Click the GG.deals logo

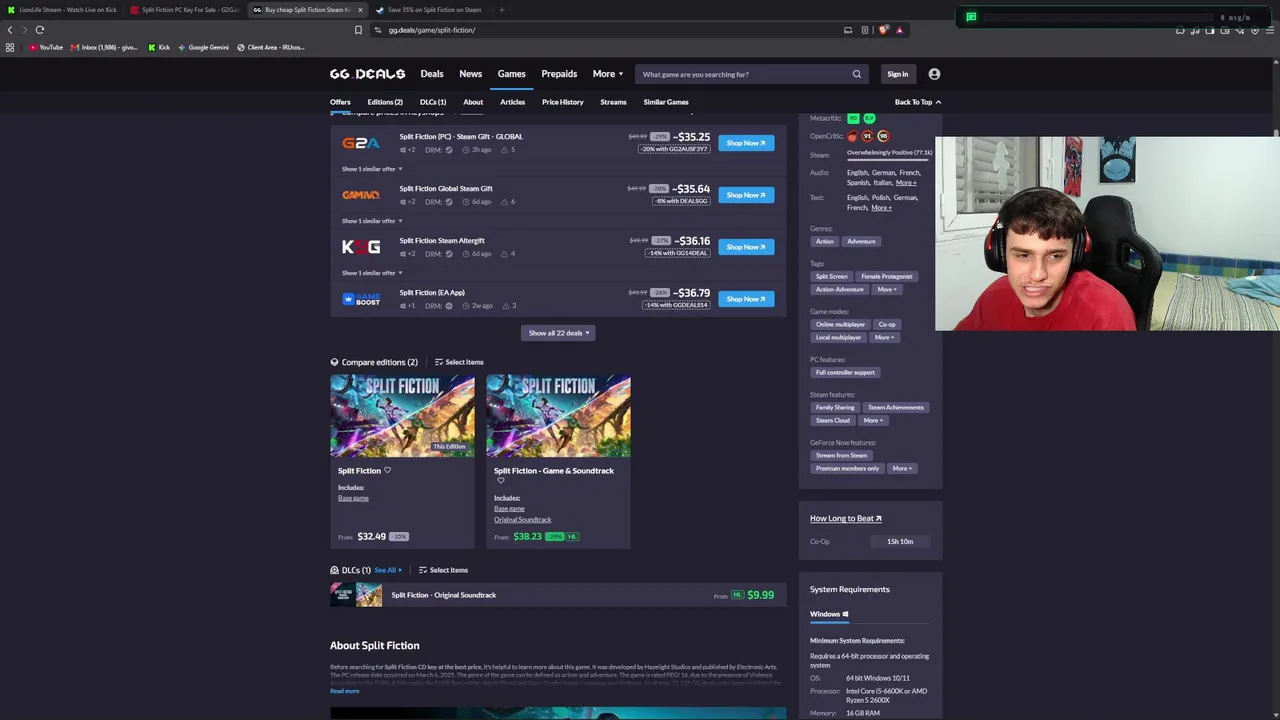click(367, 74)
